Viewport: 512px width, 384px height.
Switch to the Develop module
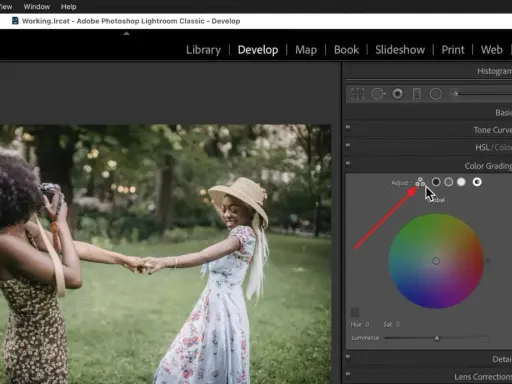(x=258, y=50)
